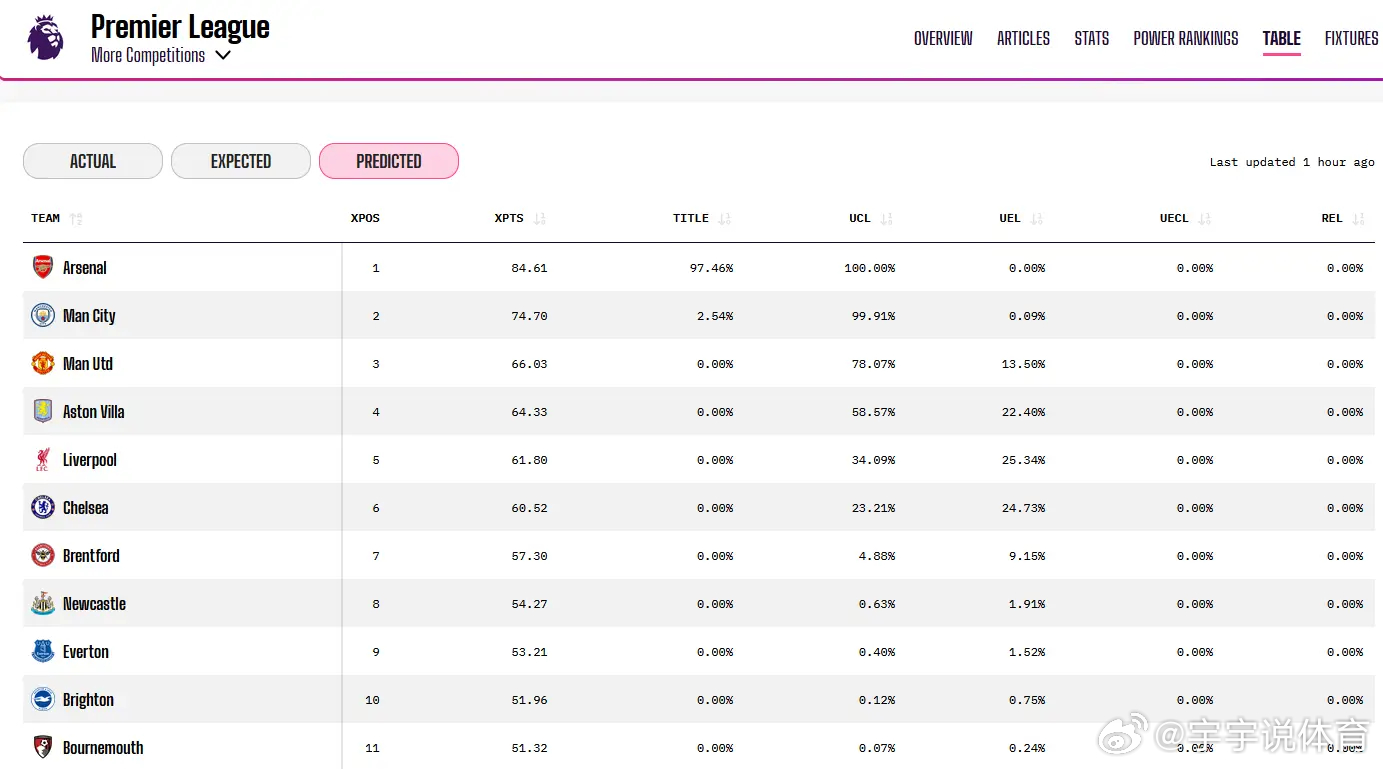Sort by UEL probability arrows
Viewport: 1383px width, 769px height.
[x=1037, y=218]
